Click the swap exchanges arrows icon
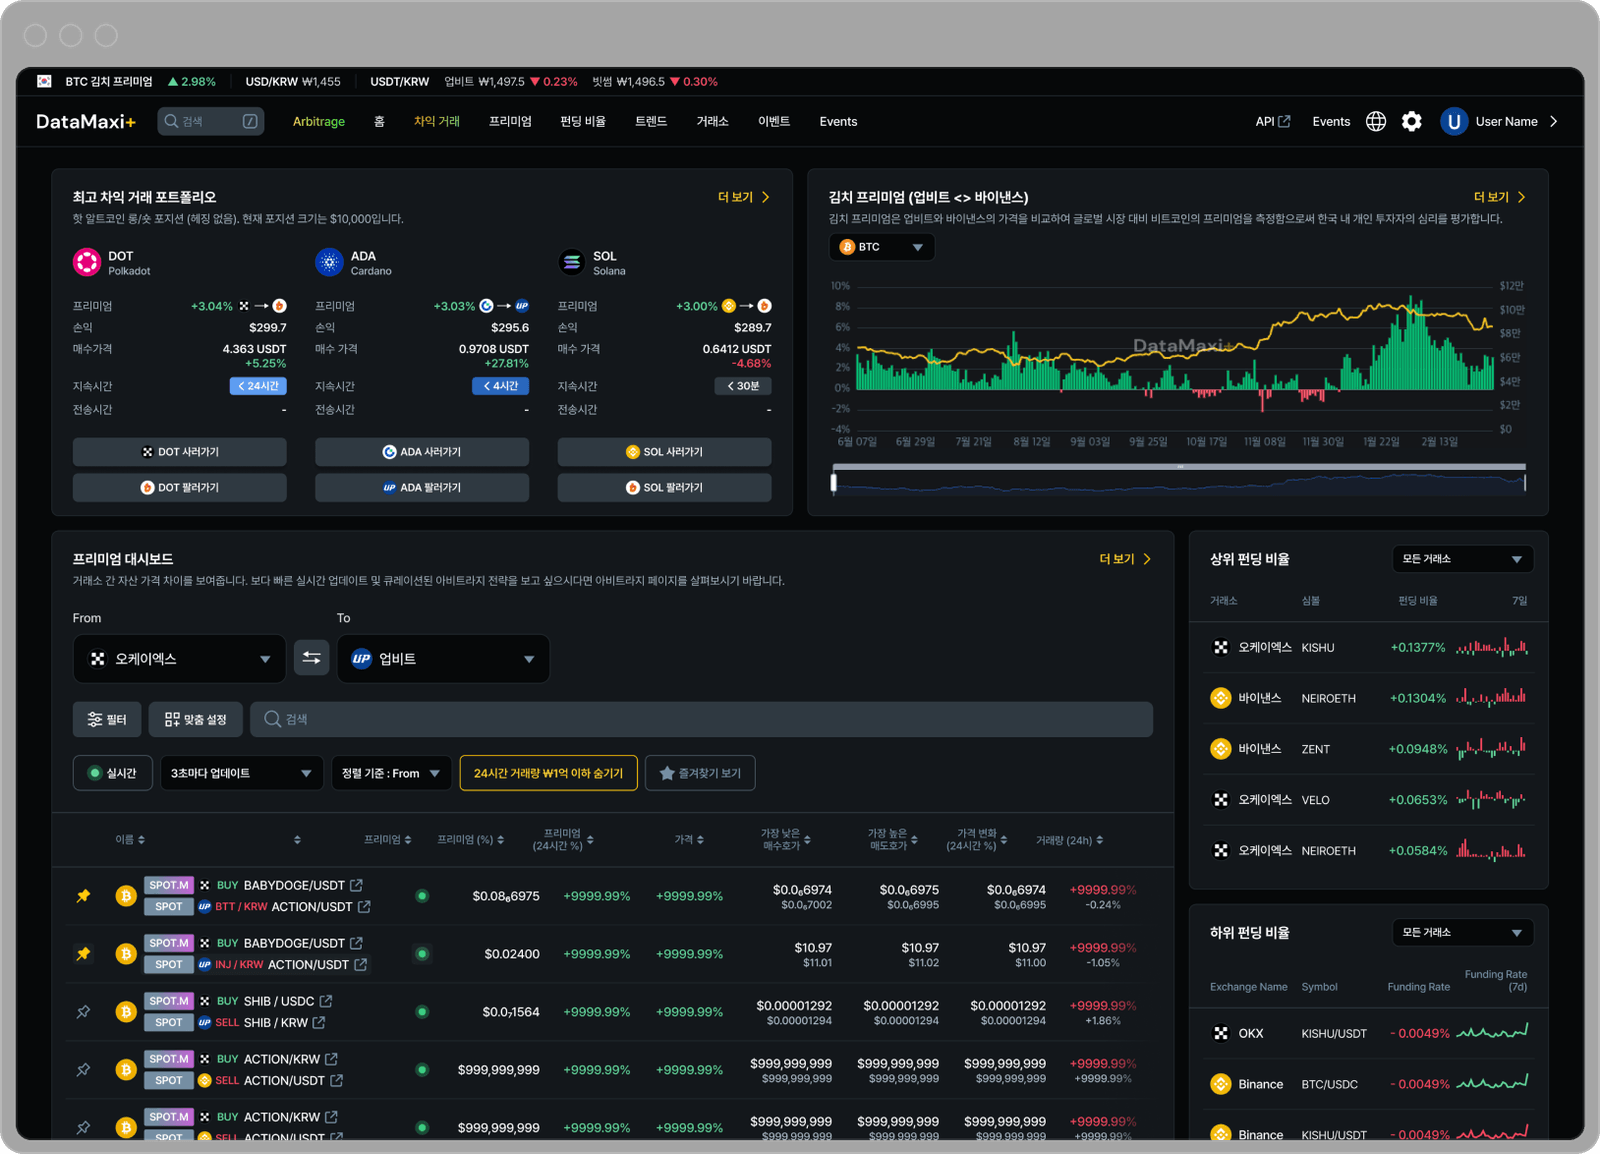Image resolution: width=1600 pixels, height=1154 pixels. click(311, 658)
